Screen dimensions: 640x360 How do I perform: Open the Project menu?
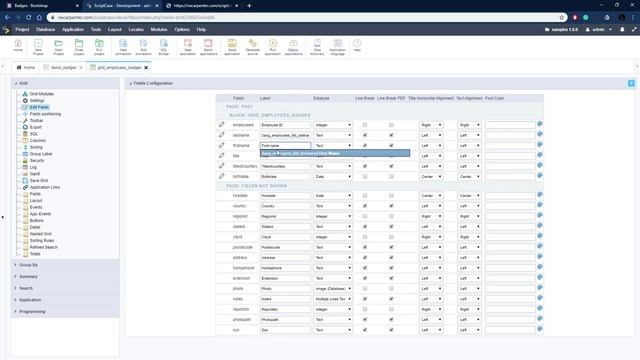click(x=22, y=29)
